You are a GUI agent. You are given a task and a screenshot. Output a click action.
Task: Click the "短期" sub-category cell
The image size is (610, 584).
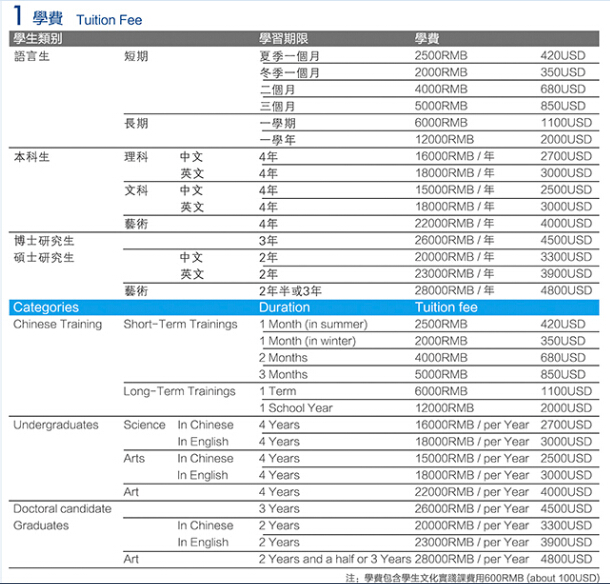click(136, 56)
